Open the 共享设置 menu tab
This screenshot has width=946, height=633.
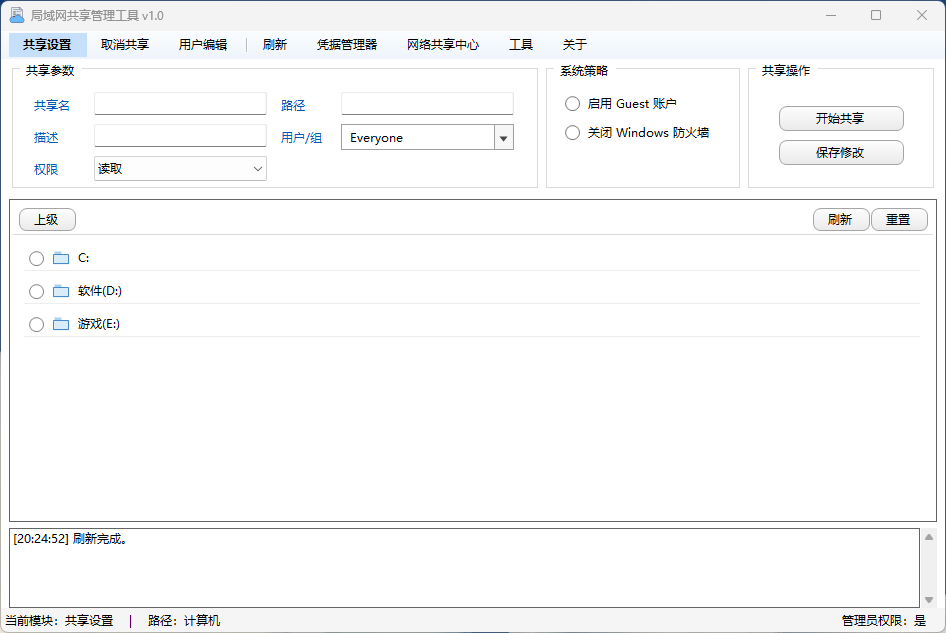click(x=48, y=45)
